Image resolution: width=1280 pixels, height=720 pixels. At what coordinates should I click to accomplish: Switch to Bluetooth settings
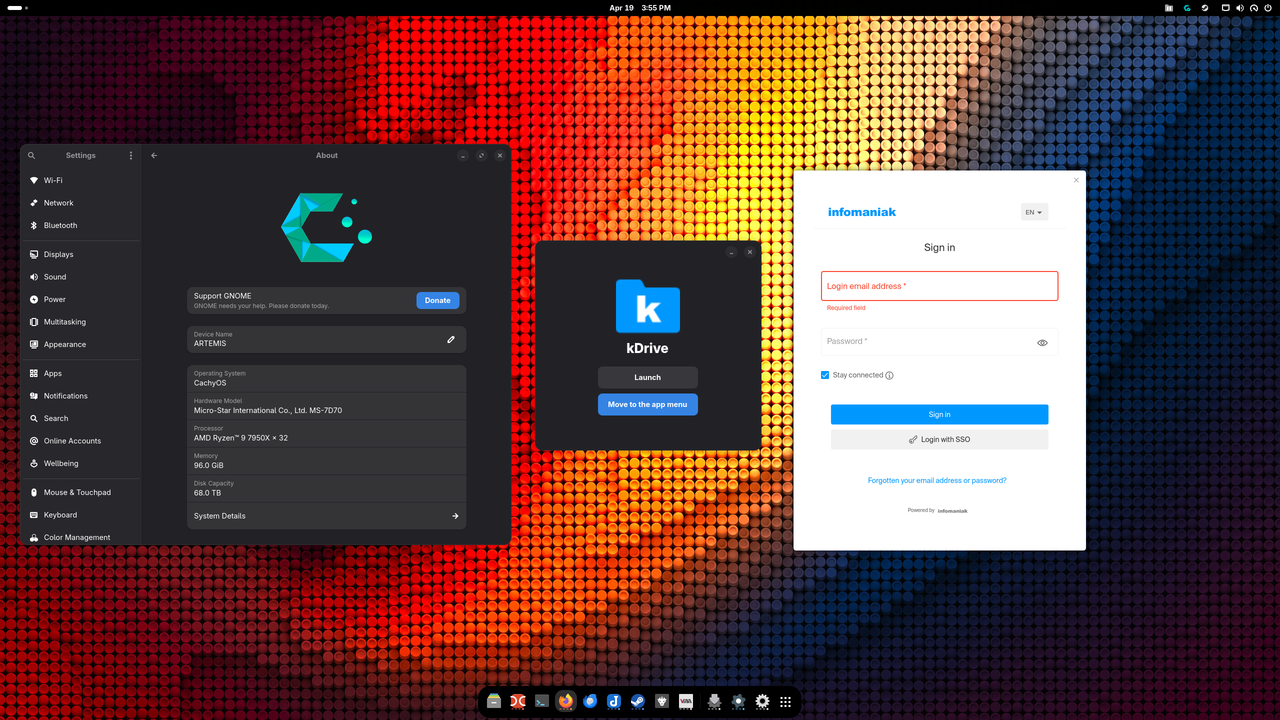coord(80,226)
